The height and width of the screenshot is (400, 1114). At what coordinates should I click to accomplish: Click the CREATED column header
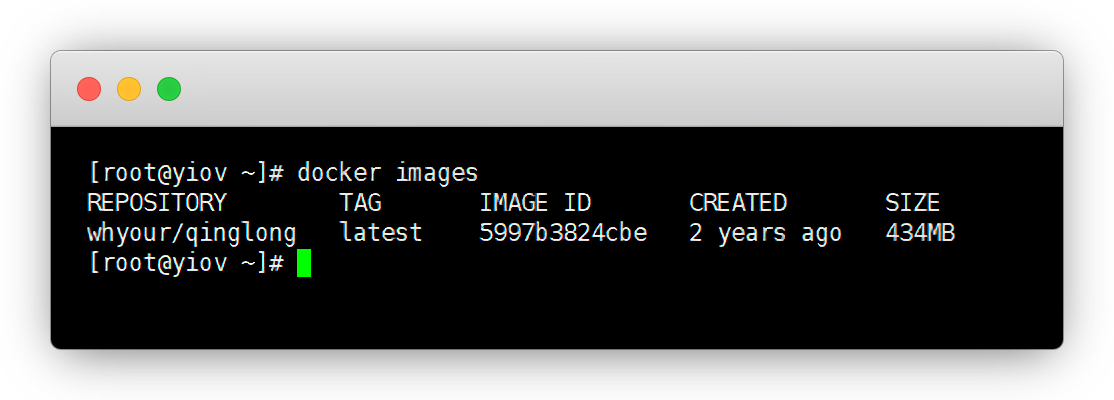(738, 203)
